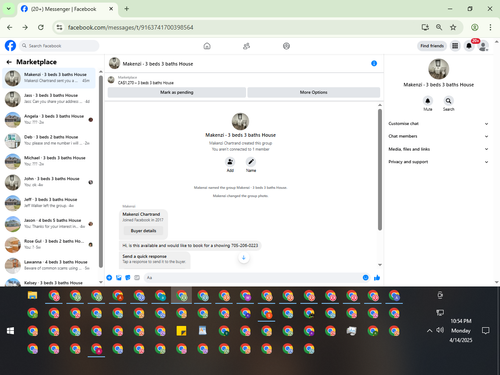Open the taskbar volume speaker icon
Viewport: 500px width, 375px height.
click(440, 330)
